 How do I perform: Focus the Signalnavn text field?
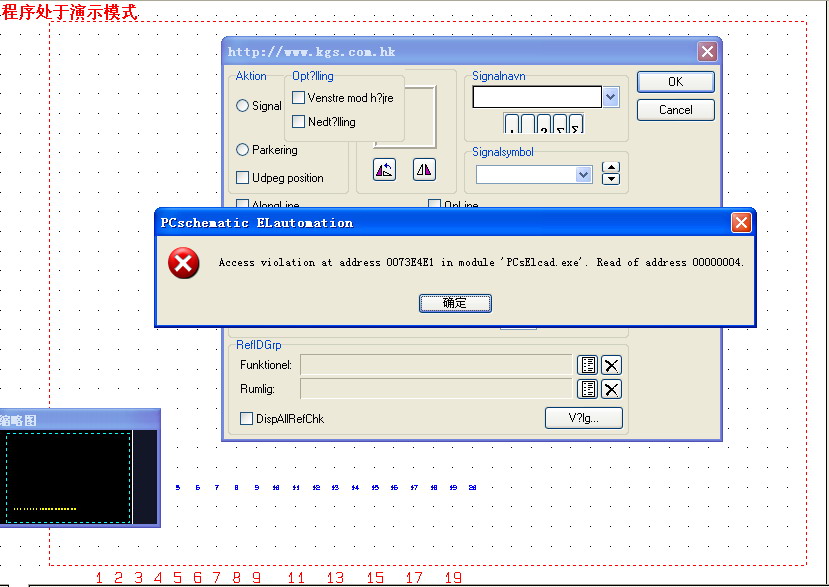[x=537, y=97]
